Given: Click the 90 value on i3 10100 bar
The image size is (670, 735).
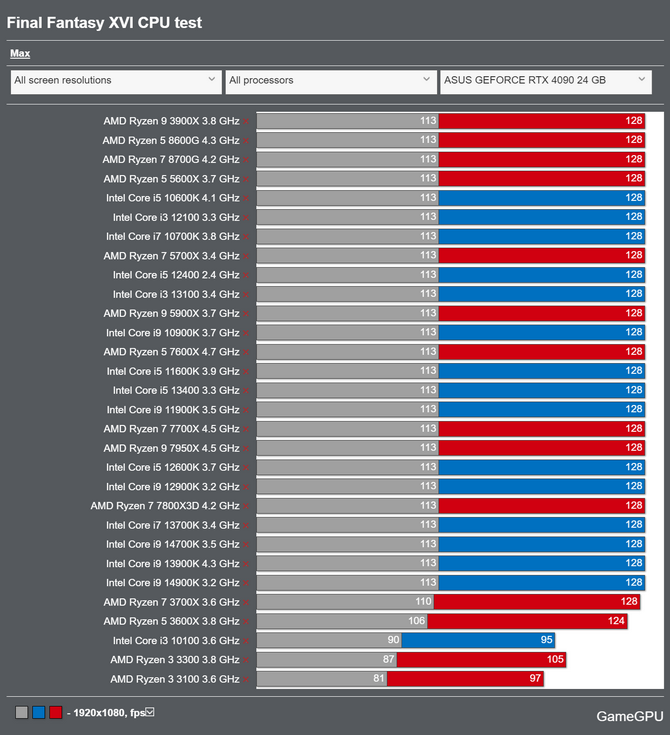Looking at the screenshot, I should (x=393, y=640).
